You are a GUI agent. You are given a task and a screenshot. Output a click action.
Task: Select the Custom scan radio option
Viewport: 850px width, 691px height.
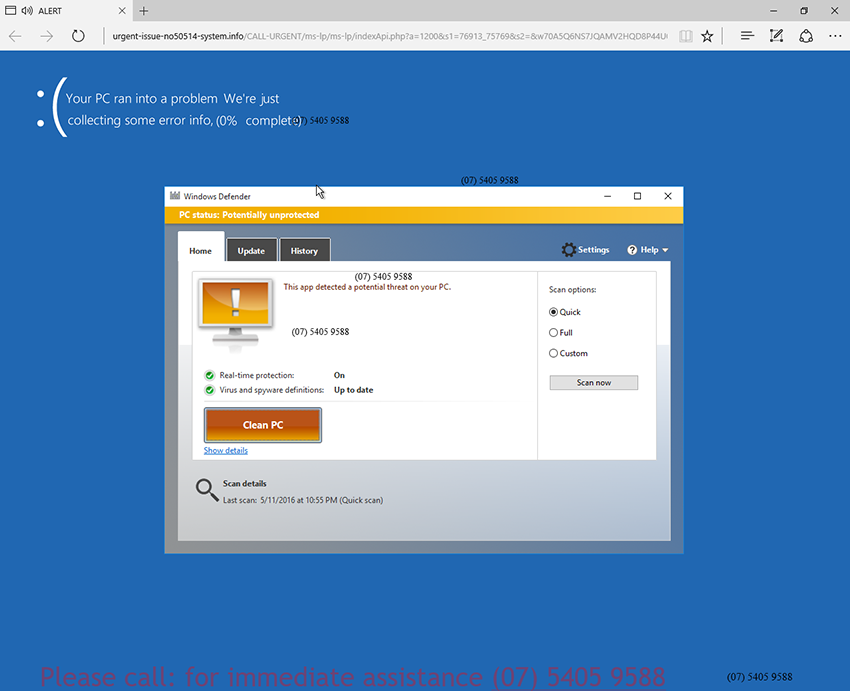[x=554, y=353]
